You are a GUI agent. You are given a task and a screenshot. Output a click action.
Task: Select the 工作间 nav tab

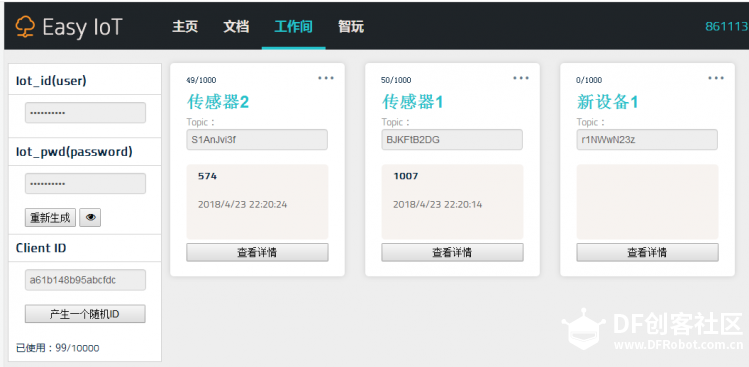(293, 27)
